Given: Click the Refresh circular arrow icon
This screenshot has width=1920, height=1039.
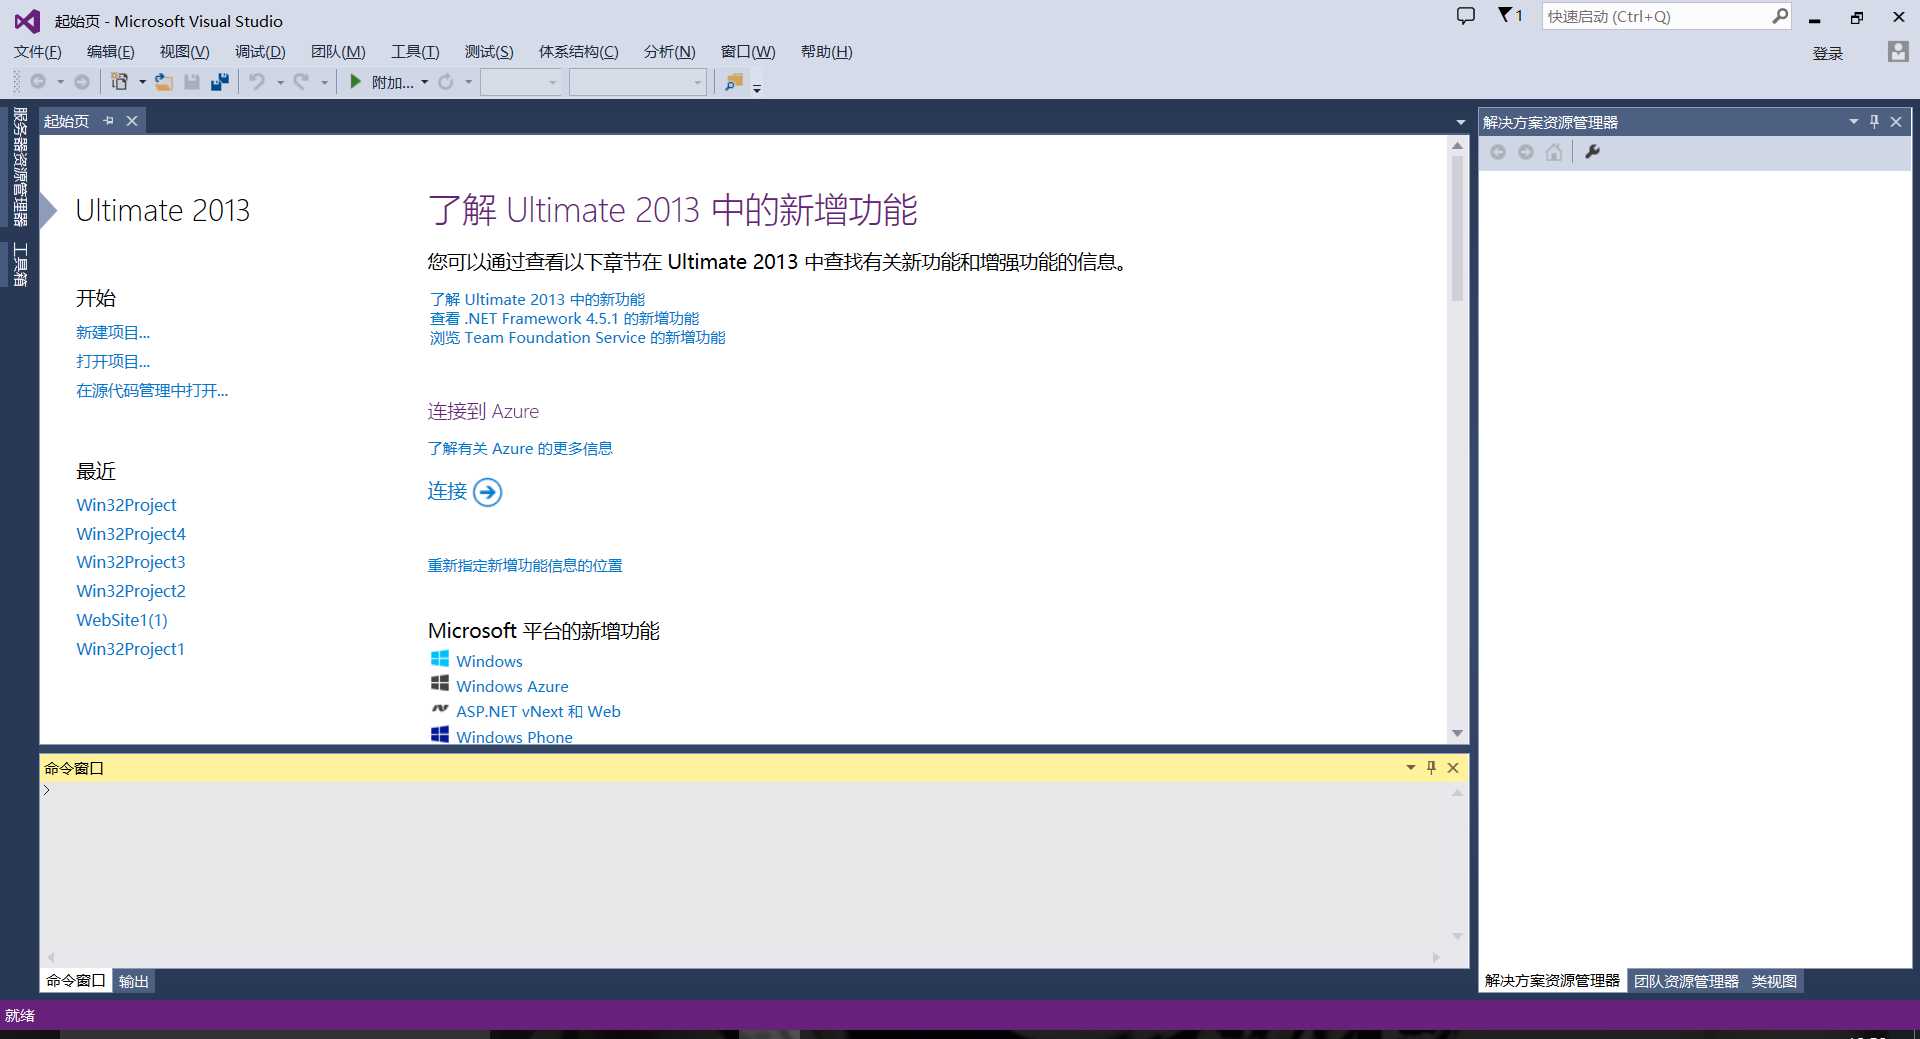Looking at the screenshot, I should pos(446,82).
